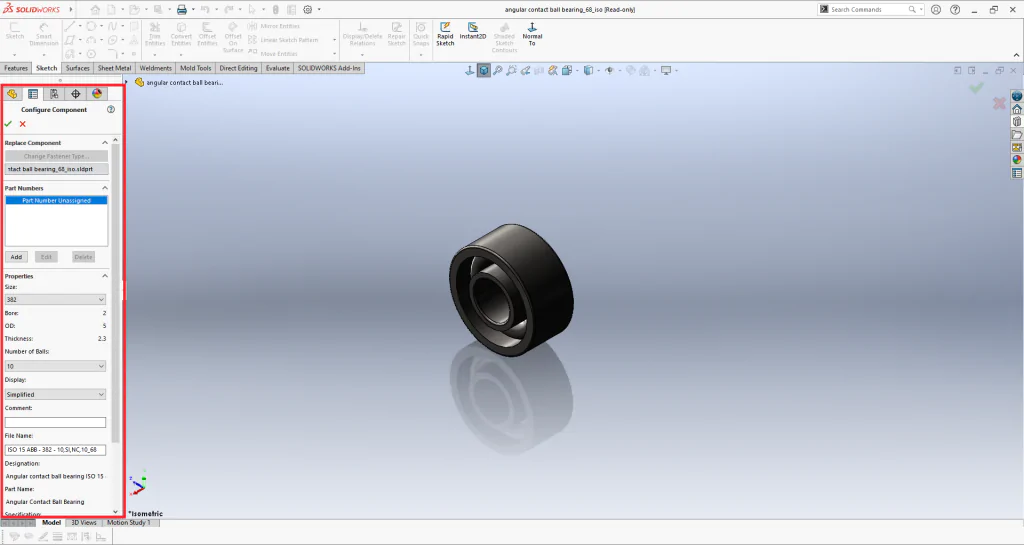
Task: Open the DisplayManager color ball tab
Action: pos(97,94)
